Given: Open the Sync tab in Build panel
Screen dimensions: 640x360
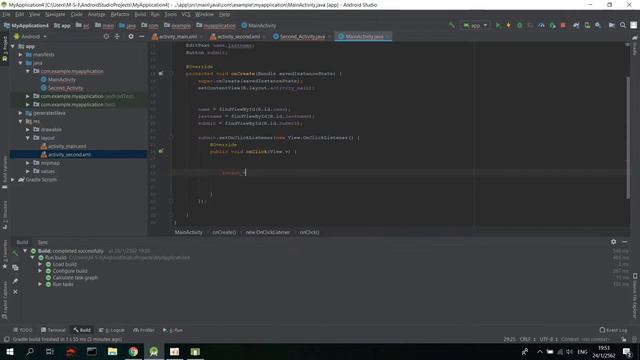Looking at the screenshot, I should coord(42,242).
